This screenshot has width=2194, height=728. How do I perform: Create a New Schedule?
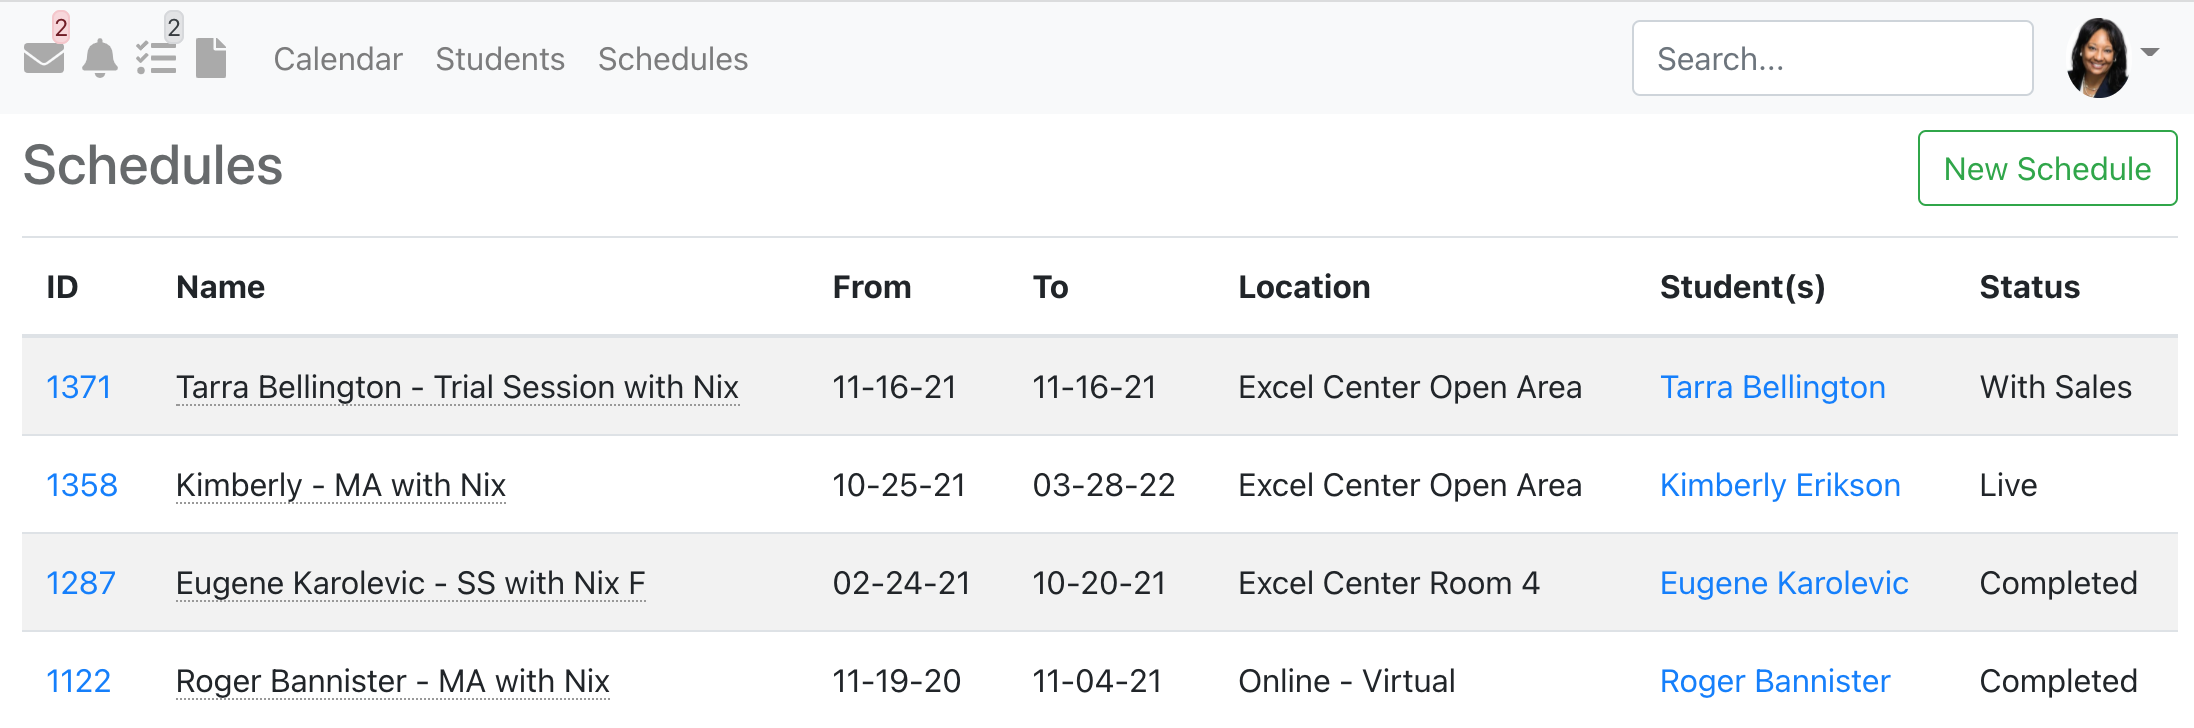(2046, 168)
